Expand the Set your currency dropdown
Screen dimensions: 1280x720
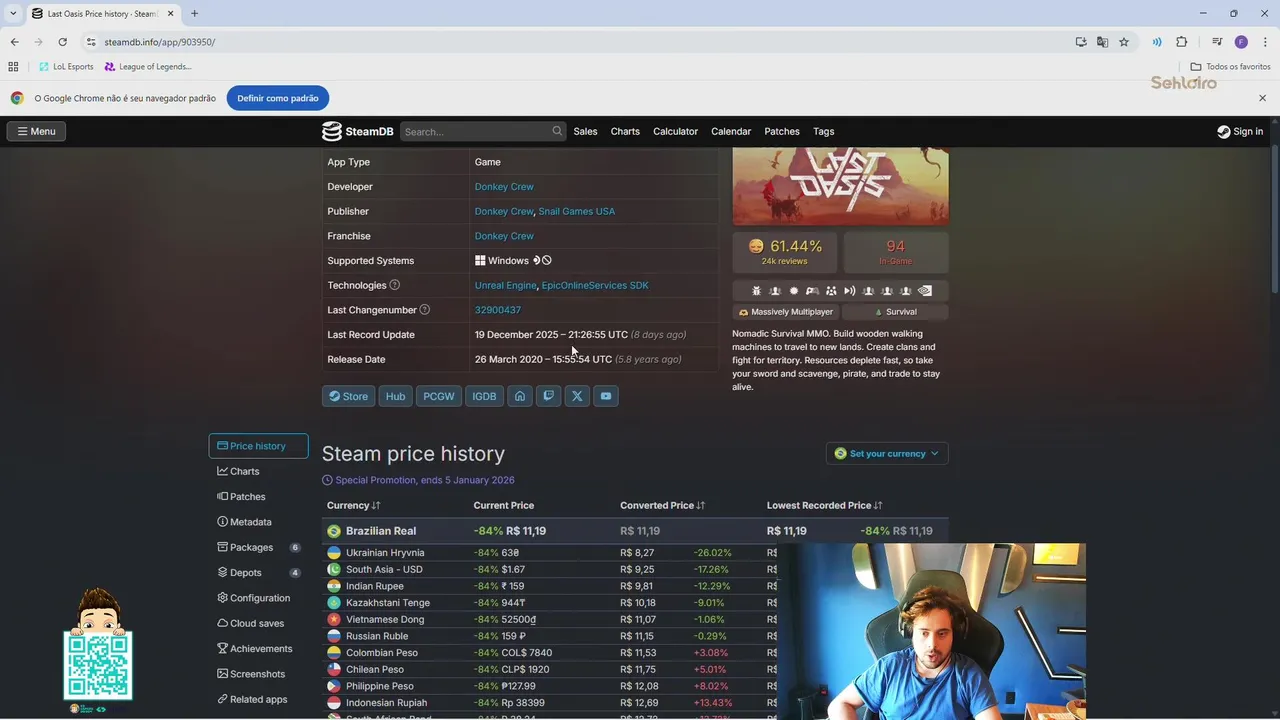887,453
